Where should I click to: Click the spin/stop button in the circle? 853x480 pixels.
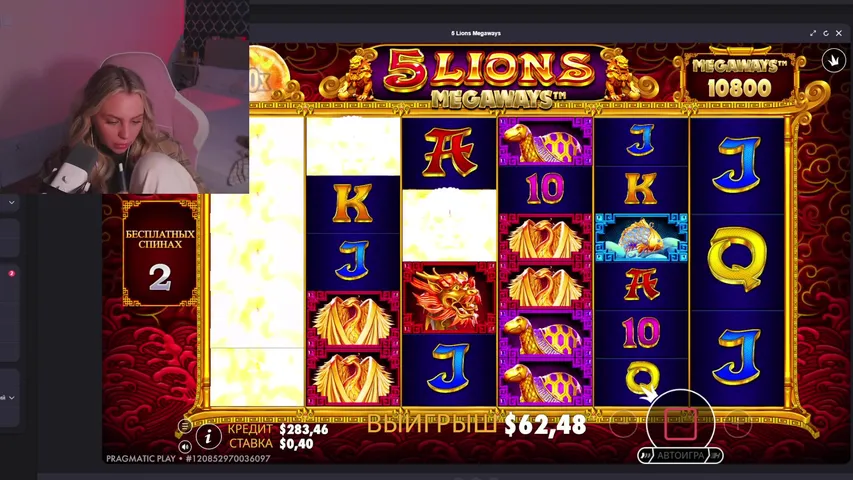[x=680, y=423]
